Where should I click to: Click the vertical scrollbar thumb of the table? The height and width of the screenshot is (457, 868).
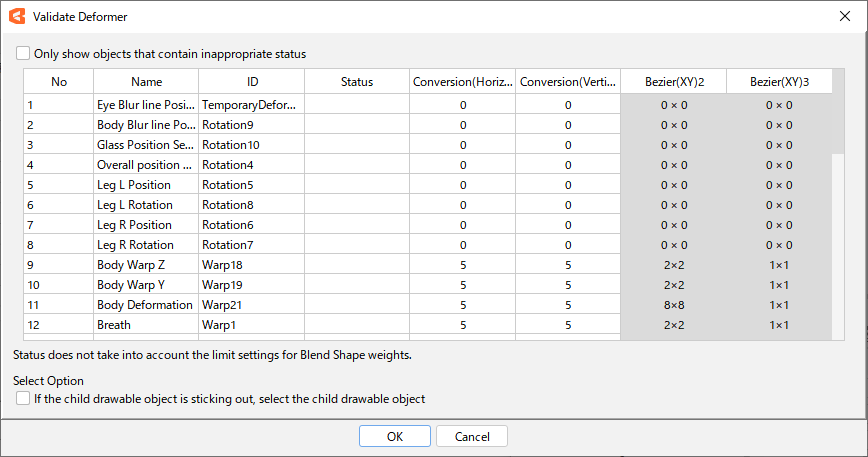click(839, 111)
